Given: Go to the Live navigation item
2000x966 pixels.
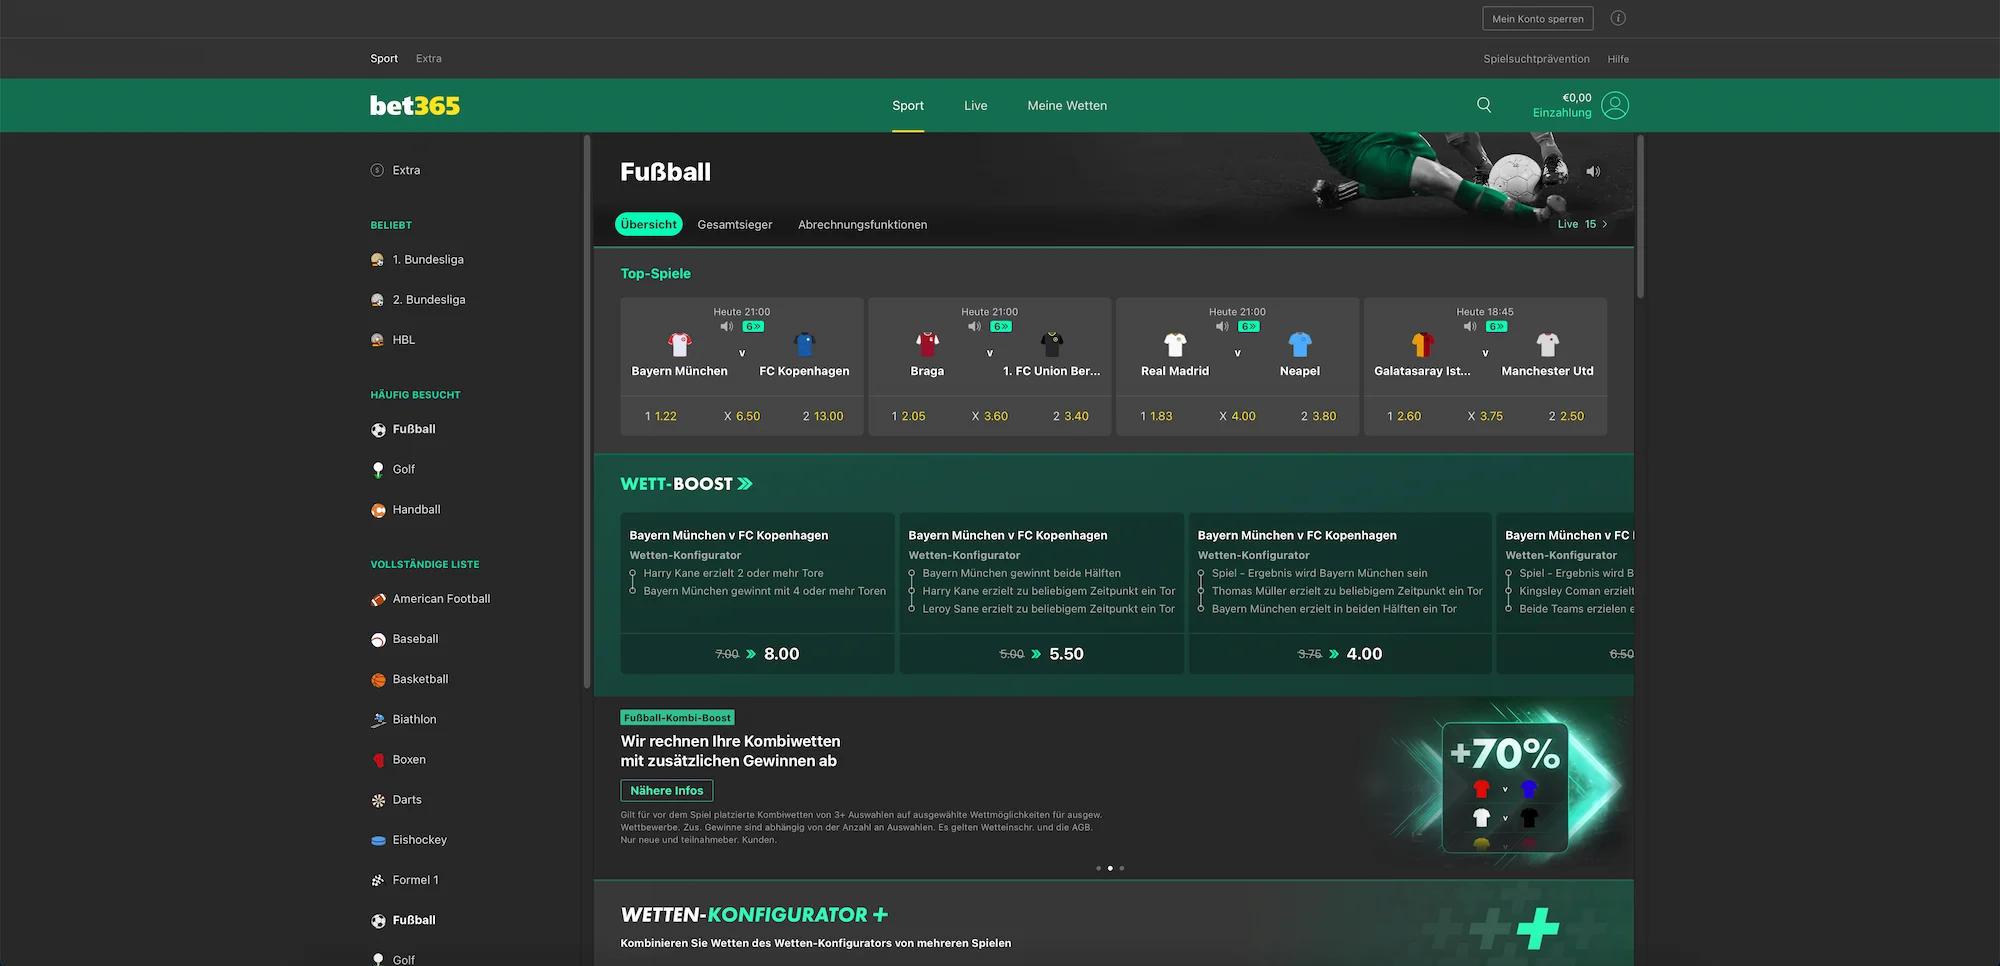Looking at the screenshot, I should pyautogui.click(x=976, y=105).
